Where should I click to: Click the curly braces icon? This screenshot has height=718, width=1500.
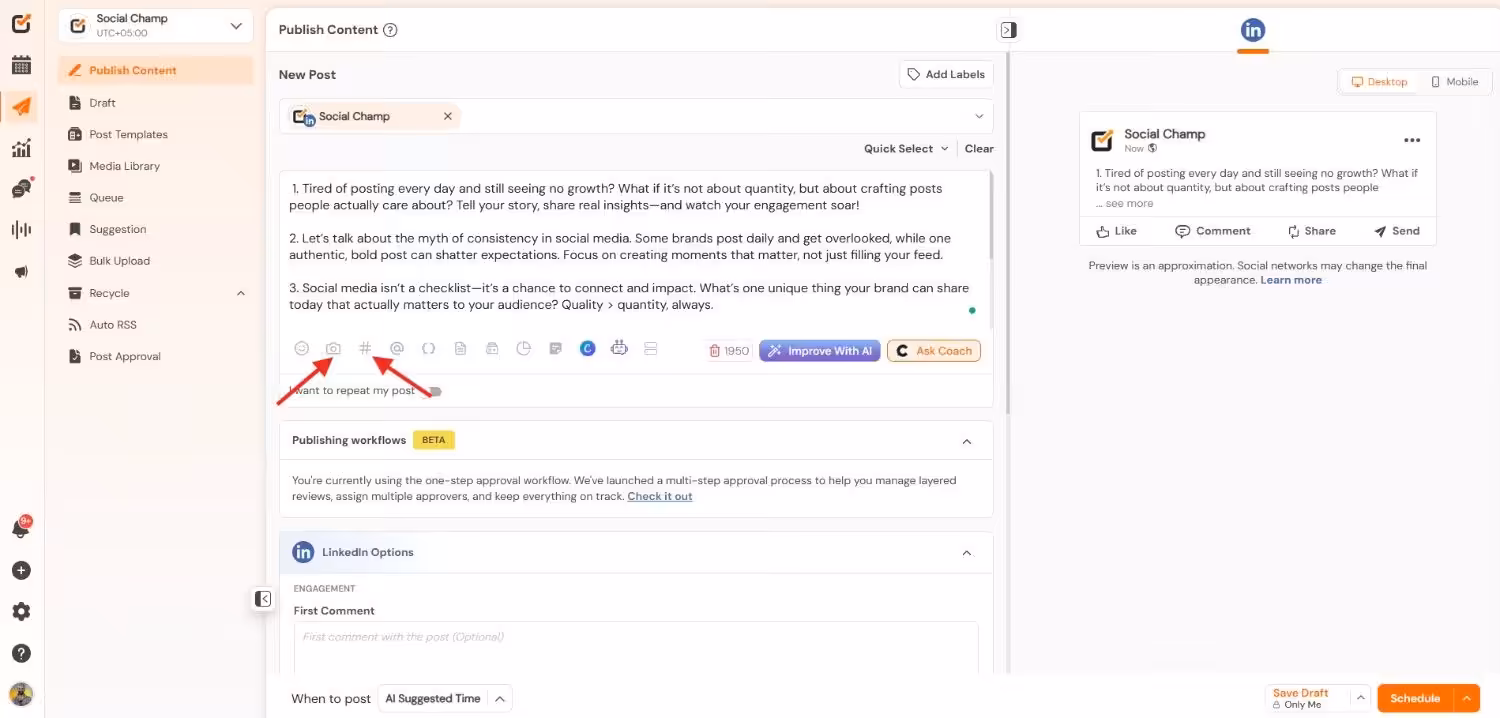coord(428,348)
